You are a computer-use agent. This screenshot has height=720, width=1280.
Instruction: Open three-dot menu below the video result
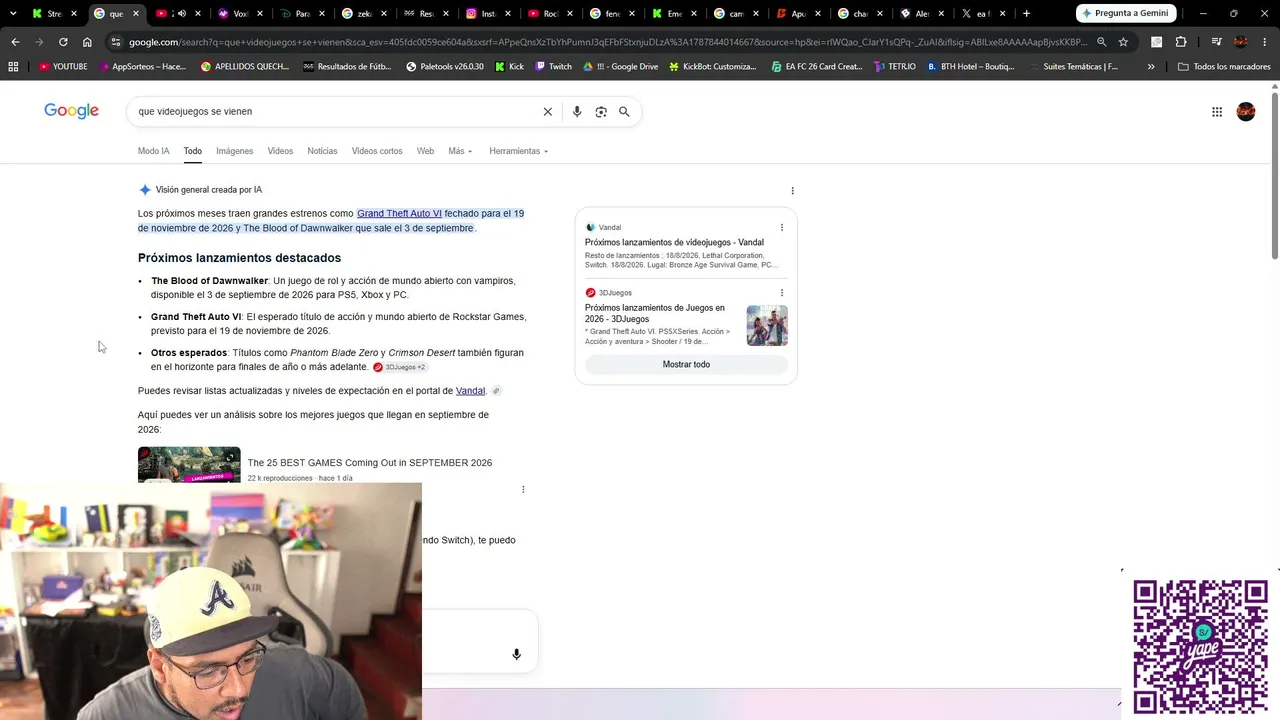point(523,490)
